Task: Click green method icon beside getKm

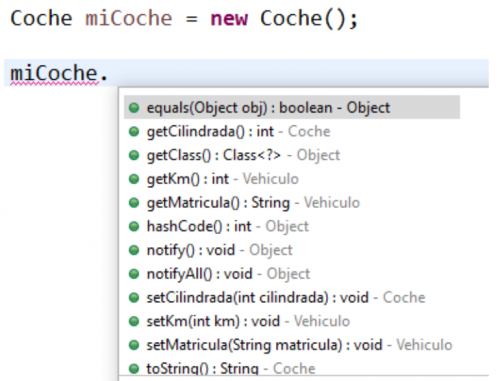Action: (134, 179)
